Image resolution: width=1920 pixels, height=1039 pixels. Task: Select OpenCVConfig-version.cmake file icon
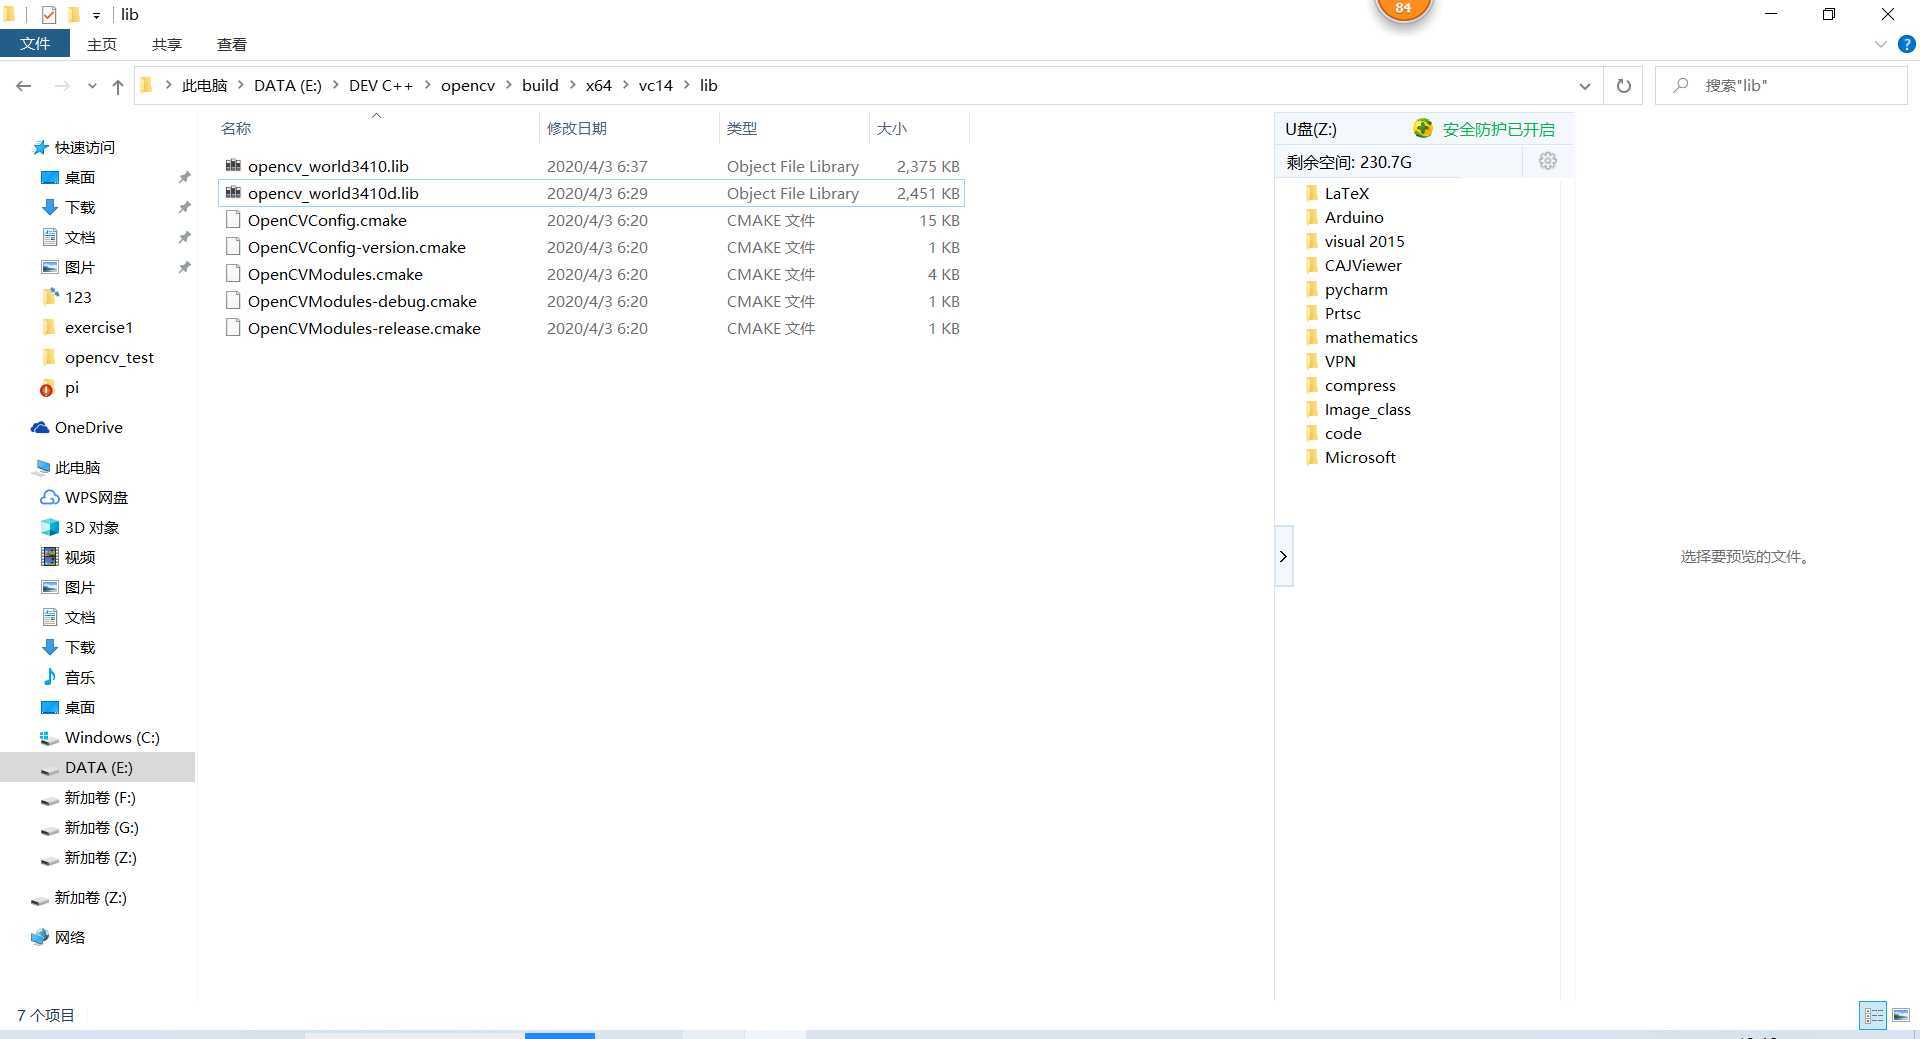233,247
